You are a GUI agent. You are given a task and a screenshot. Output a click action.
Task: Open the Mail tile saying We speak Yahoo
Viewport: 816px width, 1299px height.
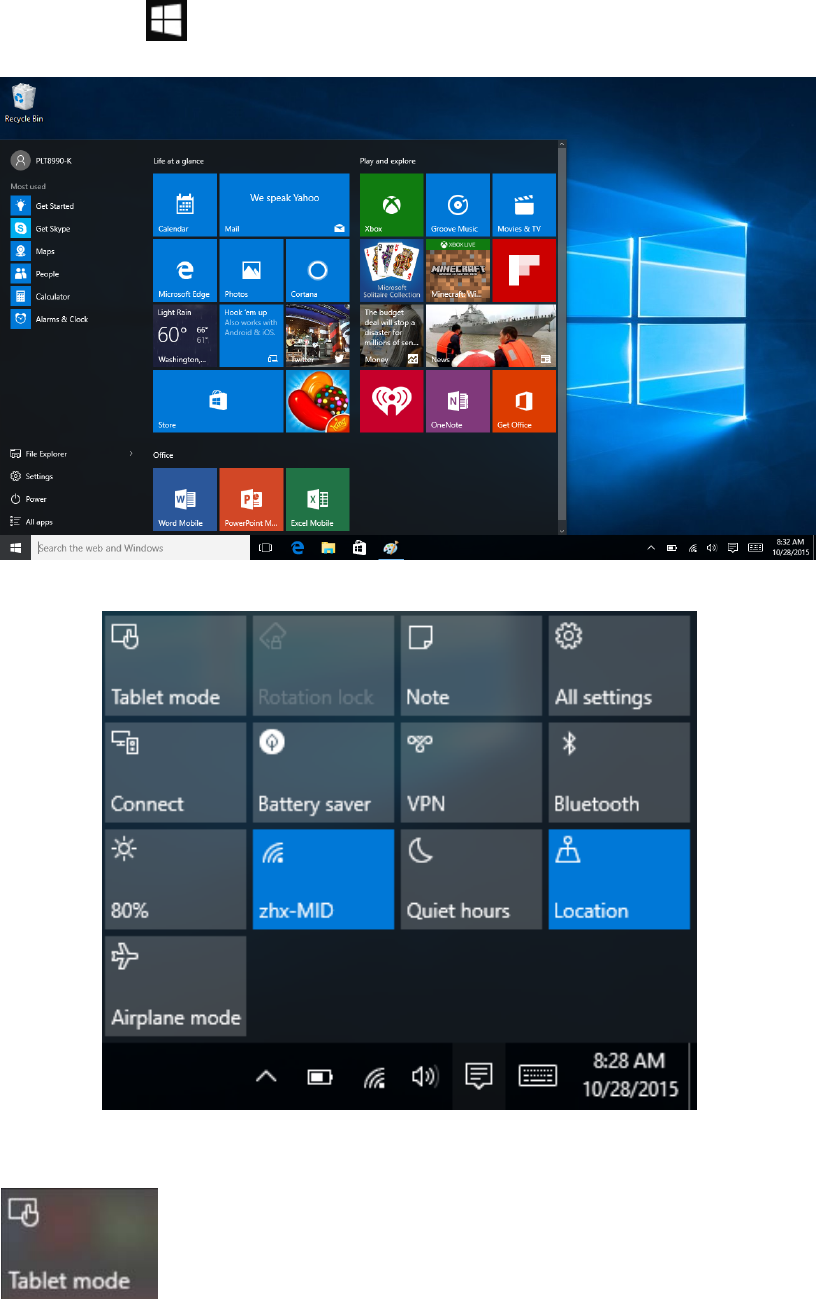pos(284,205)
